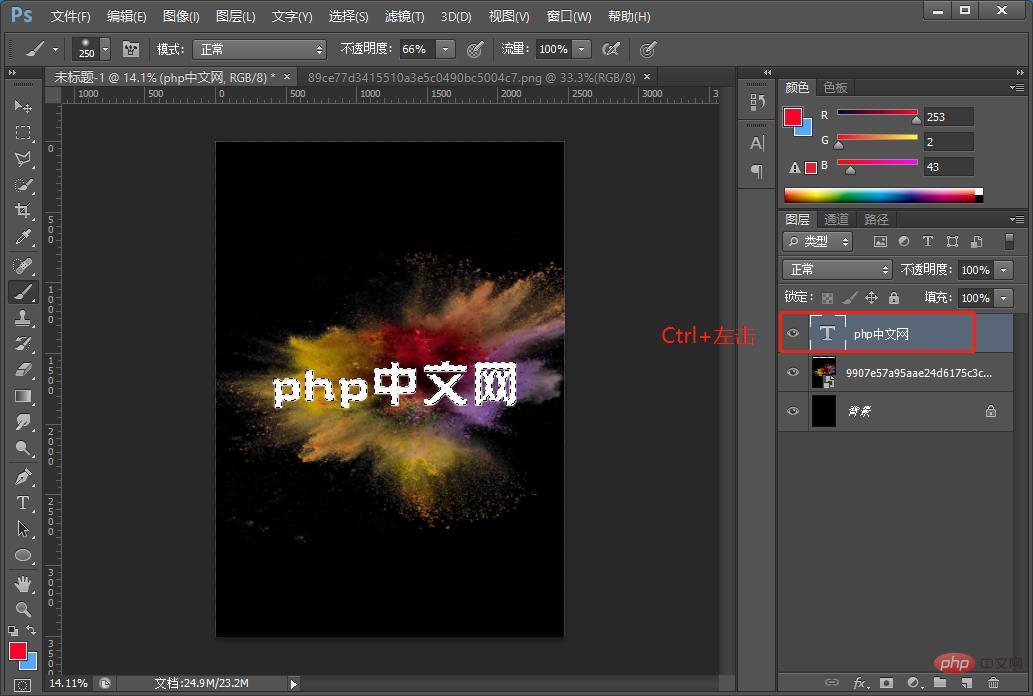The image size is (1033, 696).
Task: Create a new layer
Action: click(966, 683)
